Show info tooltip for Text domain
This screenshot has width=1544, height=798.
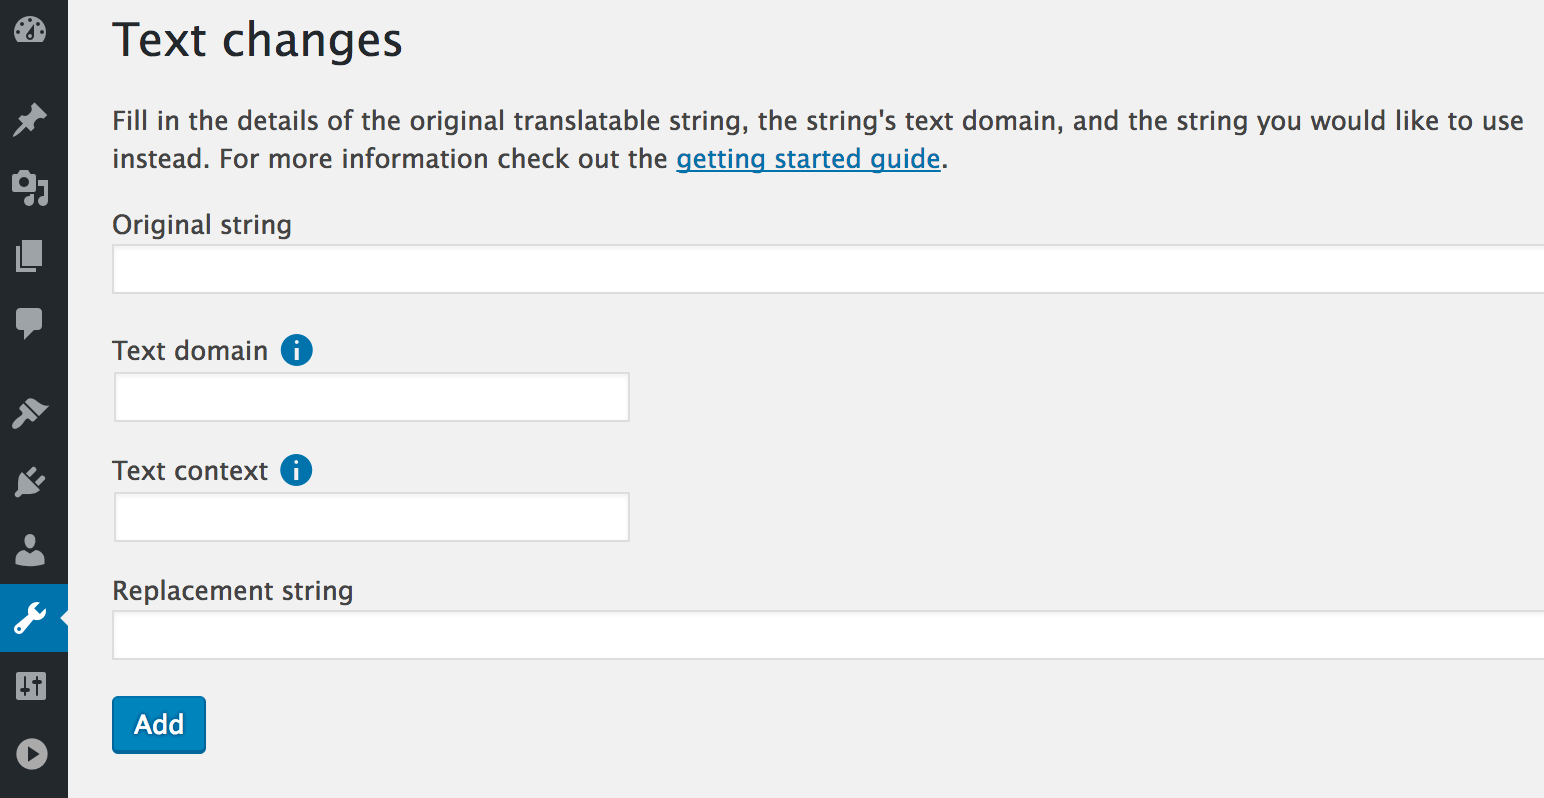(x=296, y=350)
